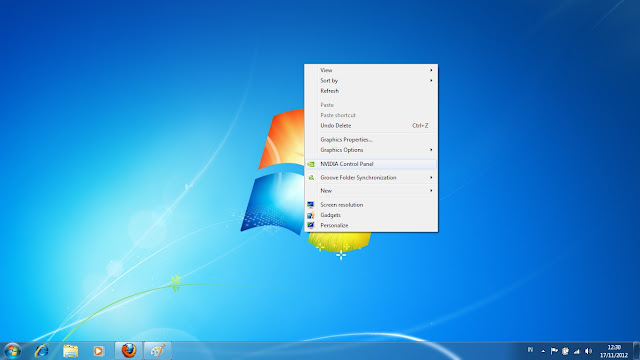This screenshot has height=360, width=640.
Task: Select Undo Delete in the context menu
Action: pos(371,126)
